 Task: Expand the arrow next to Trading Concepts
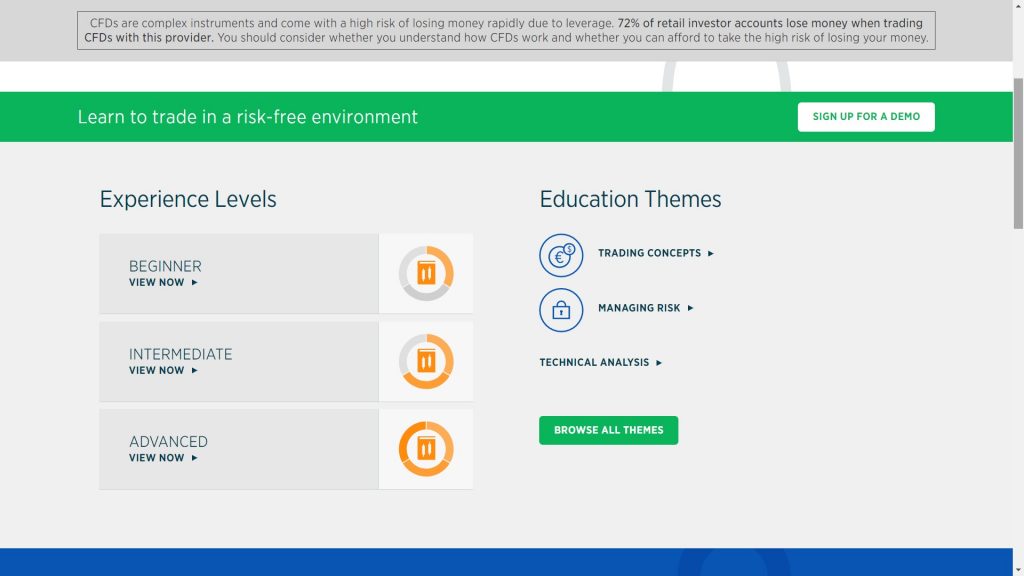[x=711, y=254]
